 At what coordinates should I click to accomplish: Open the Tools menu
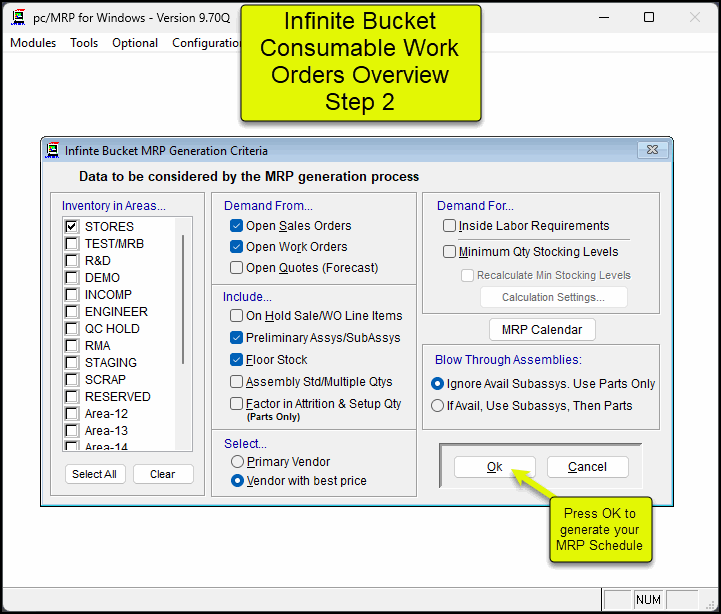coord(84,43)
